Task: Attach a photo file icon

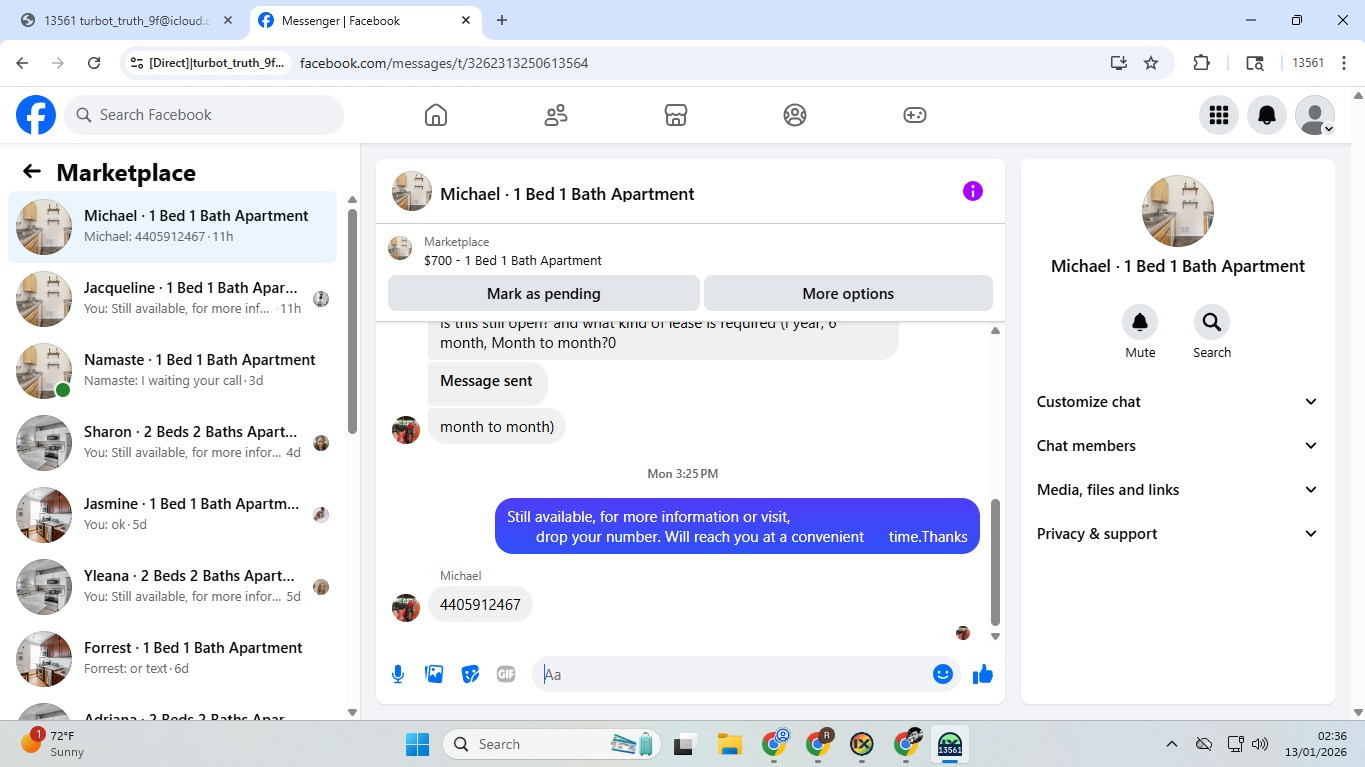Action: pos(434,674)
